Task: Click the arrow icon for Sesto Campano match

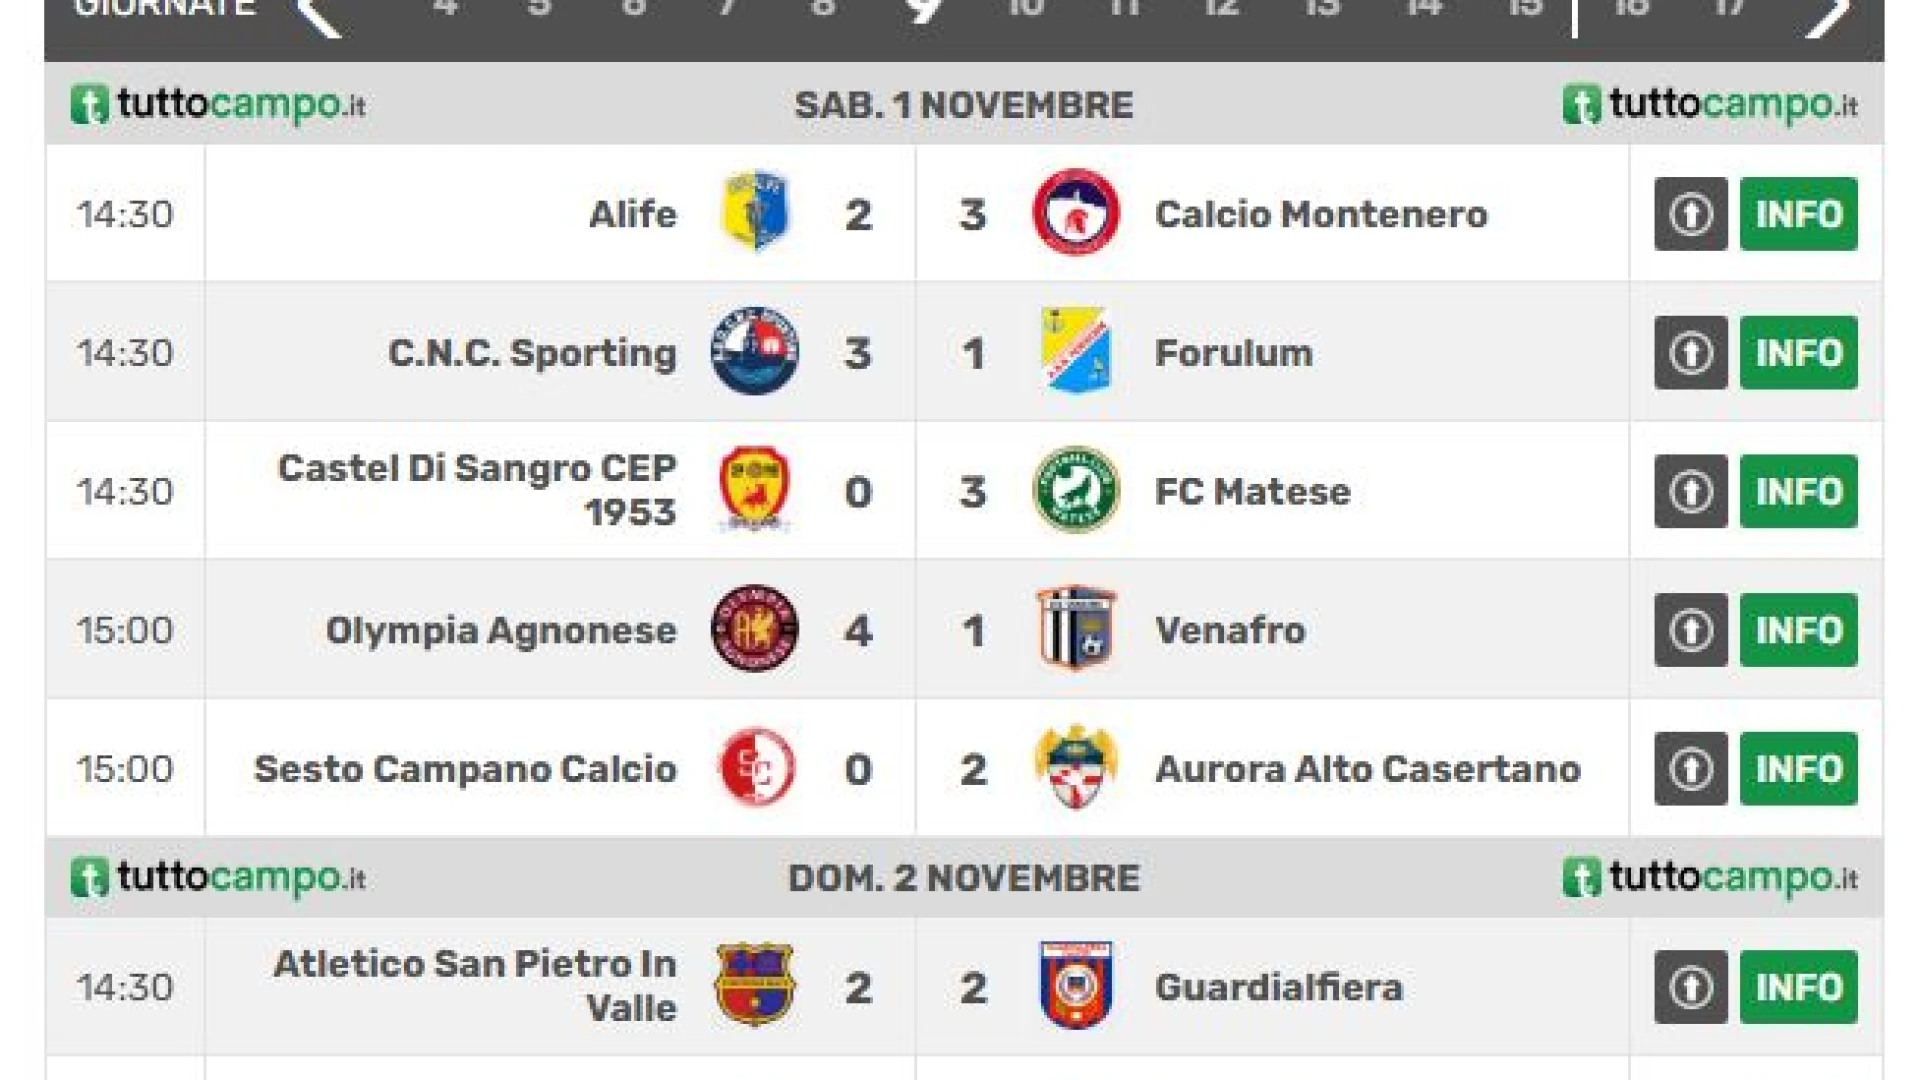Action: (1690, 769)
